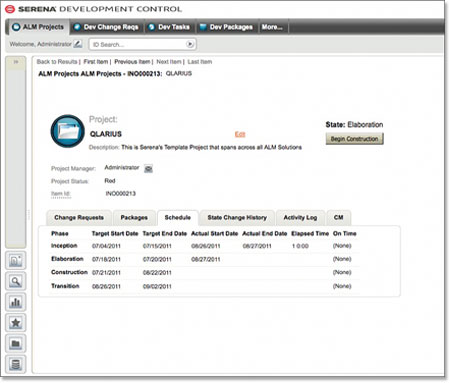Switch to the CM tab
Screen dimensions: 450x383
(x=339, y=218)
